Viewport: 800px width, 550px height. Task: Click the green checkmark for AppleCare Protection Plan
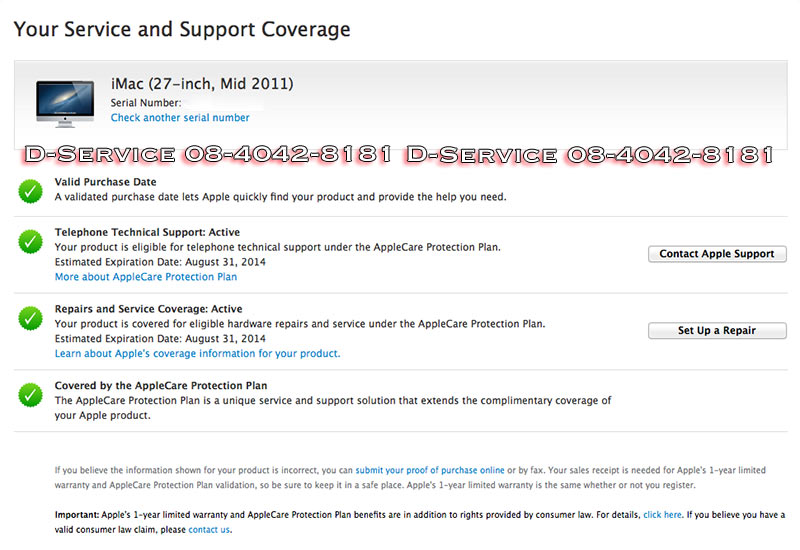click(x=31, y=395)
